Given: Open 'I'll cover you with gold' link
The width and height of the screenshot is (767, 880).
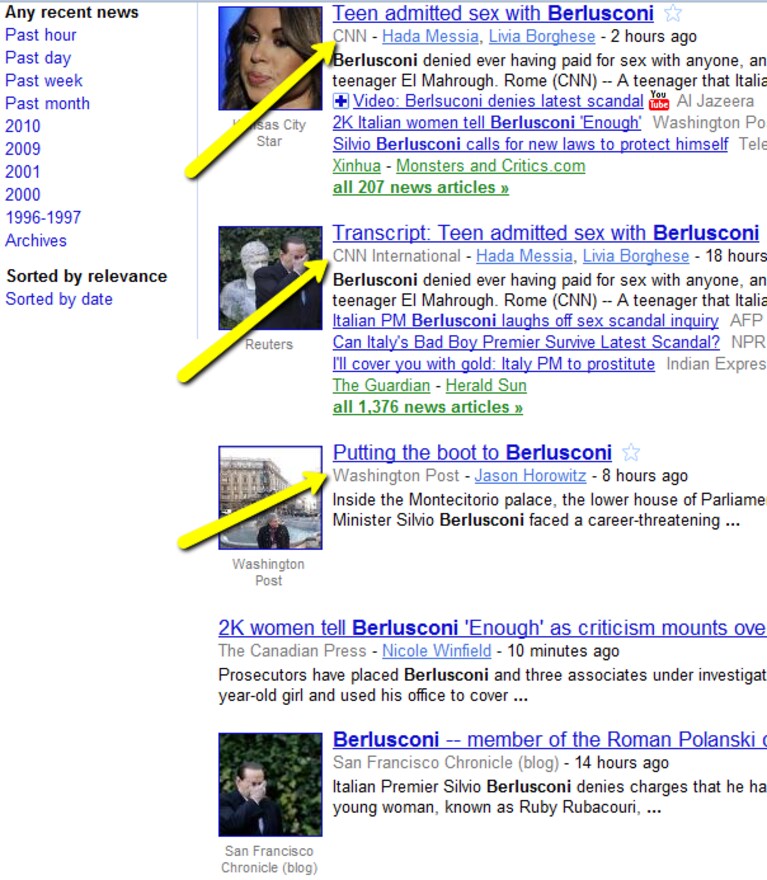Looking at the screenshot, I should point(494,364).
